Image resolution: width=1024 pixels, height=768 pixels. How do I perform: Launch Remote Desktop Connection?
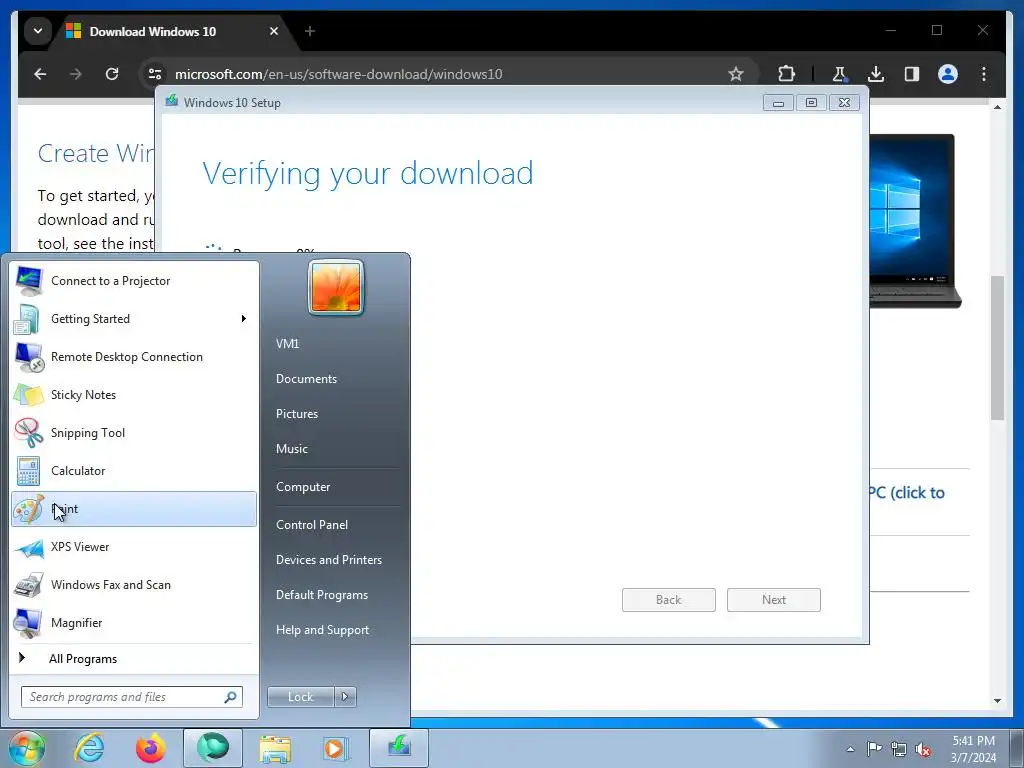(134, 357)
